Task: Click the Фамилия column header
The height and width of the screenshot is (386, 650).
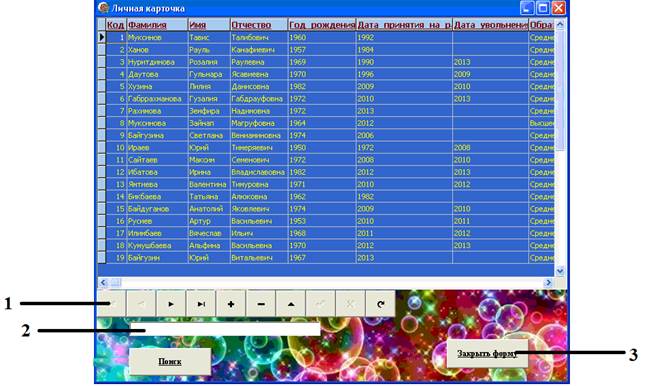Action: click(x=157, y=25)
